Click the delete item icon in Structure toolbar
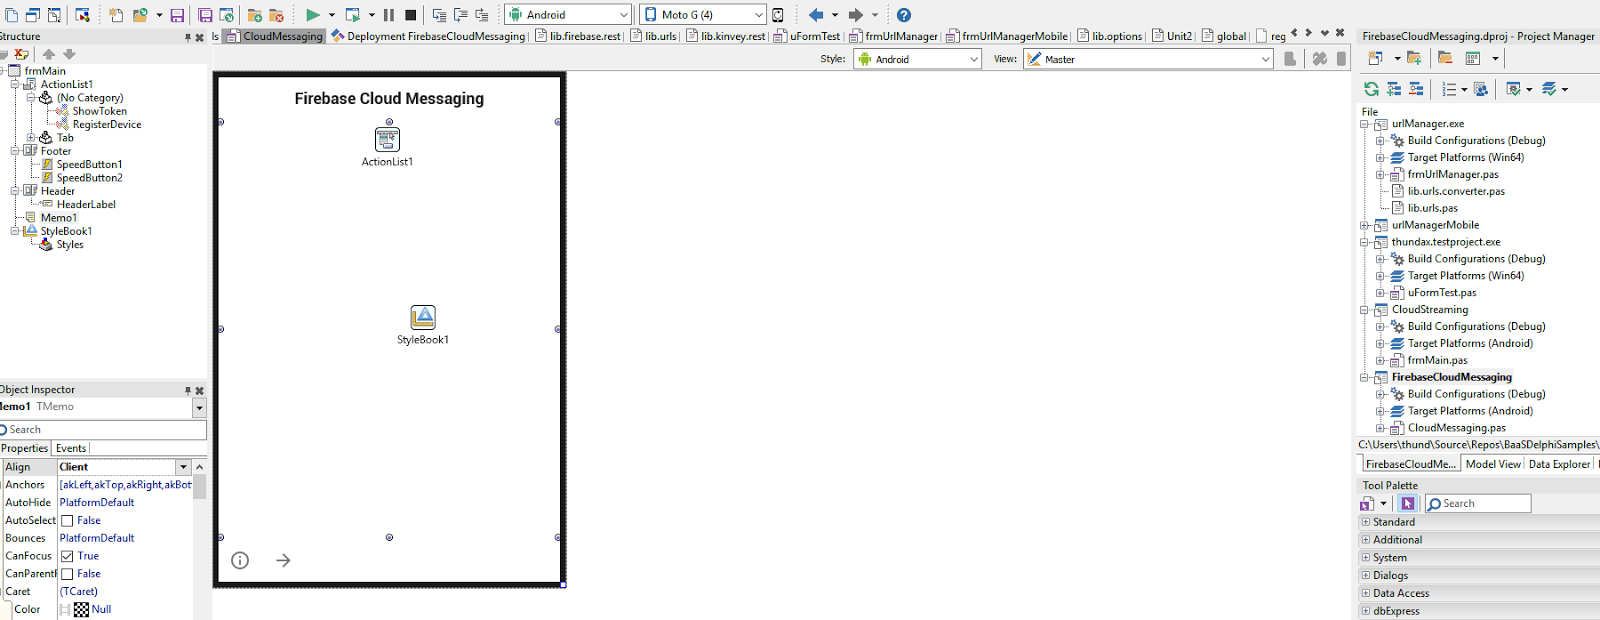 click(21, 54)
